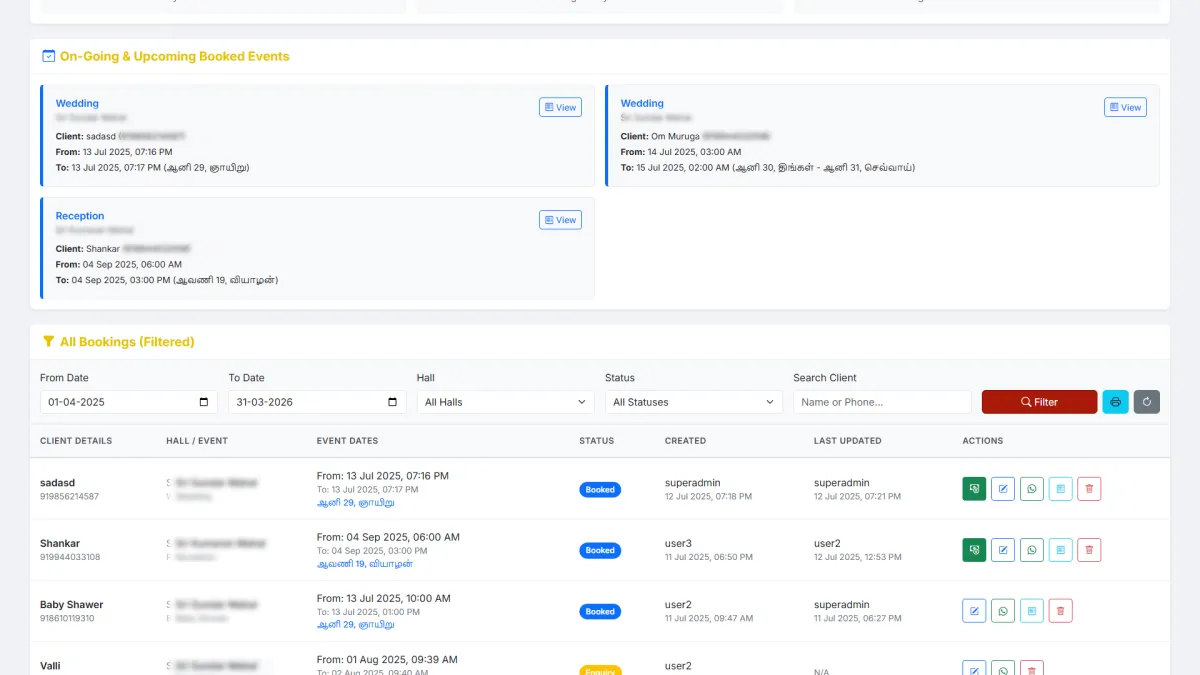Click client name Shankar in table
This screenshot has height=675, width=1200.
coord(60,543)
